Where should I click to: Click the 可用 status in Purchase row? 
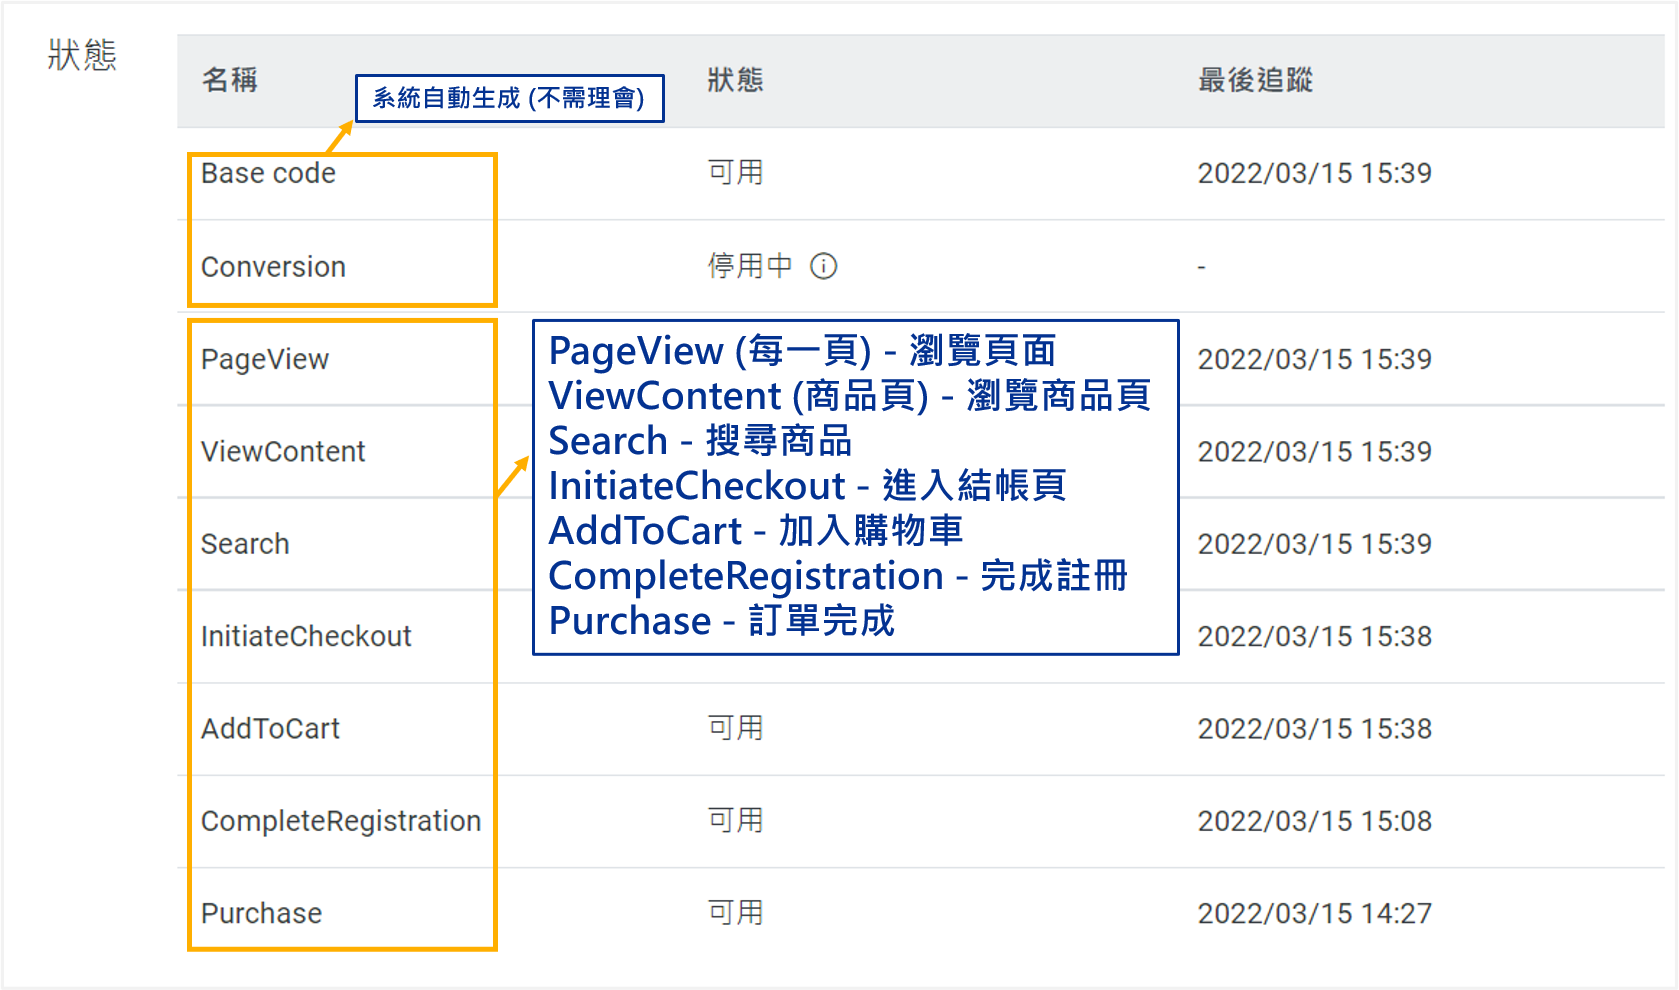[735, 913]
